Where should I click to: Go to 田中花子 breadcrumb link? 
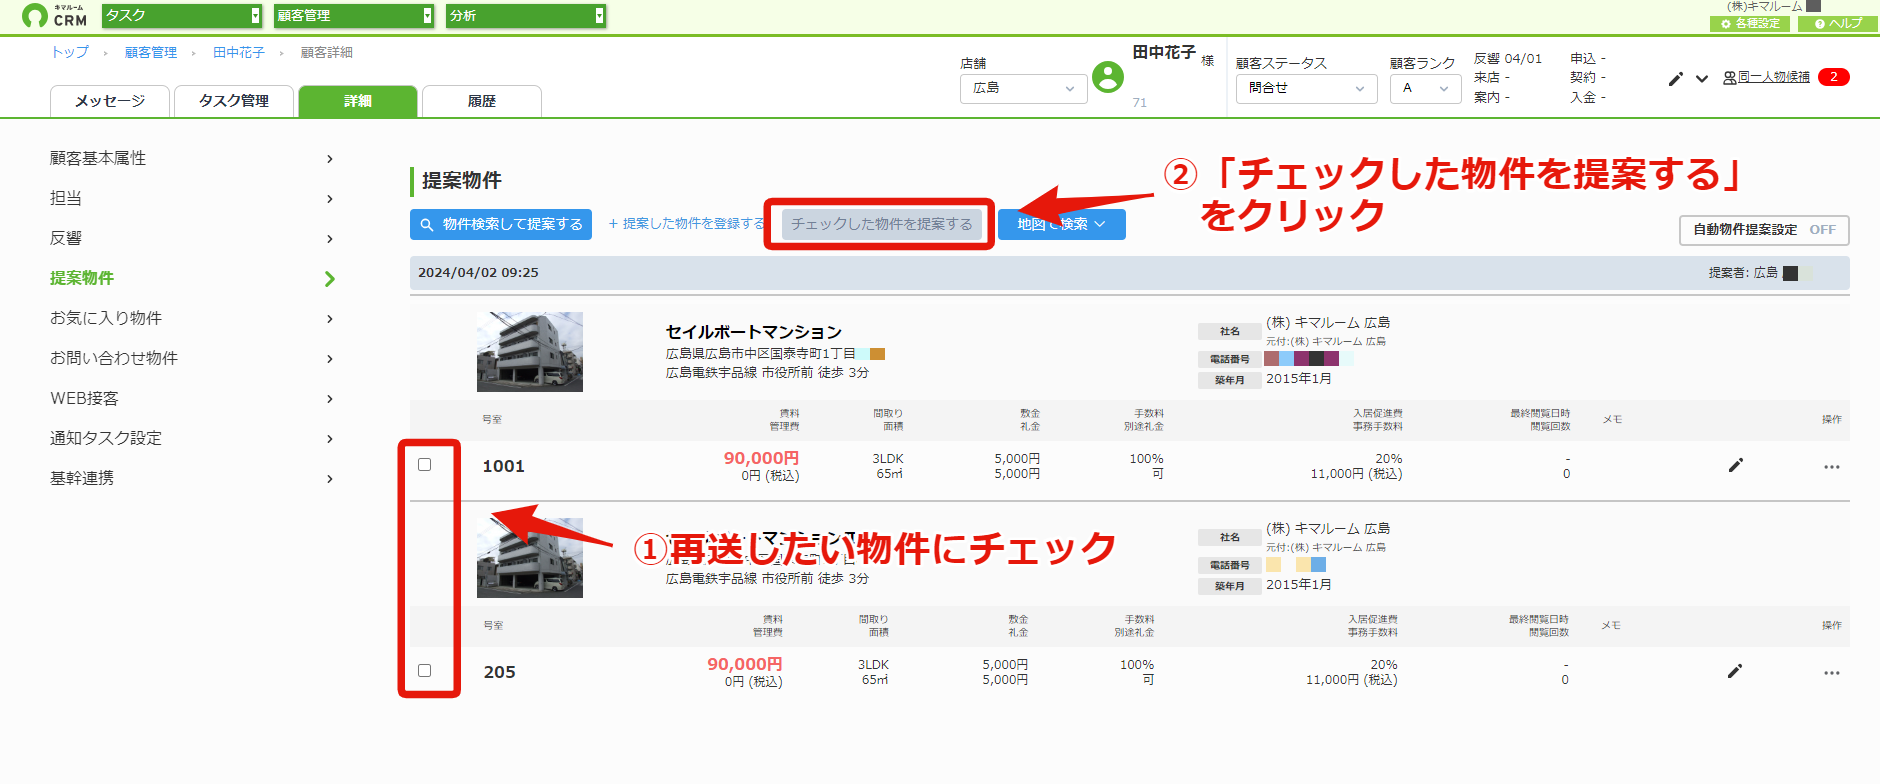(x=239, y=52)
